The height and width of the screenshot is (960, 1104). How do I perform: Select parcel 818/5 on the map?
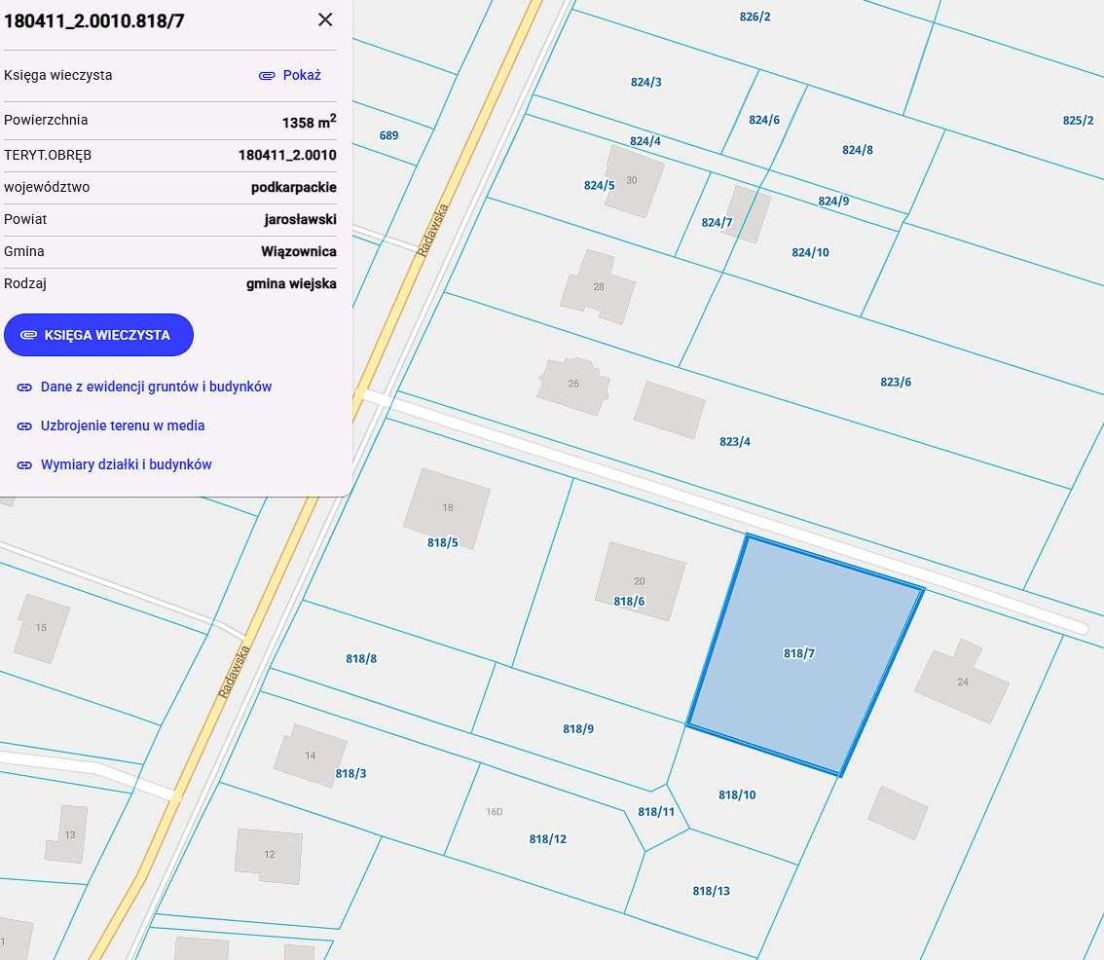coord(443,542)
